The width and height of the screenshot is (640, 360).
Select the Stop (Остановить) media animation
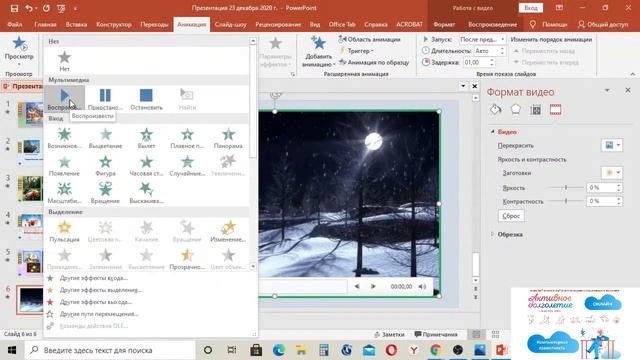[x=146, y=99]
